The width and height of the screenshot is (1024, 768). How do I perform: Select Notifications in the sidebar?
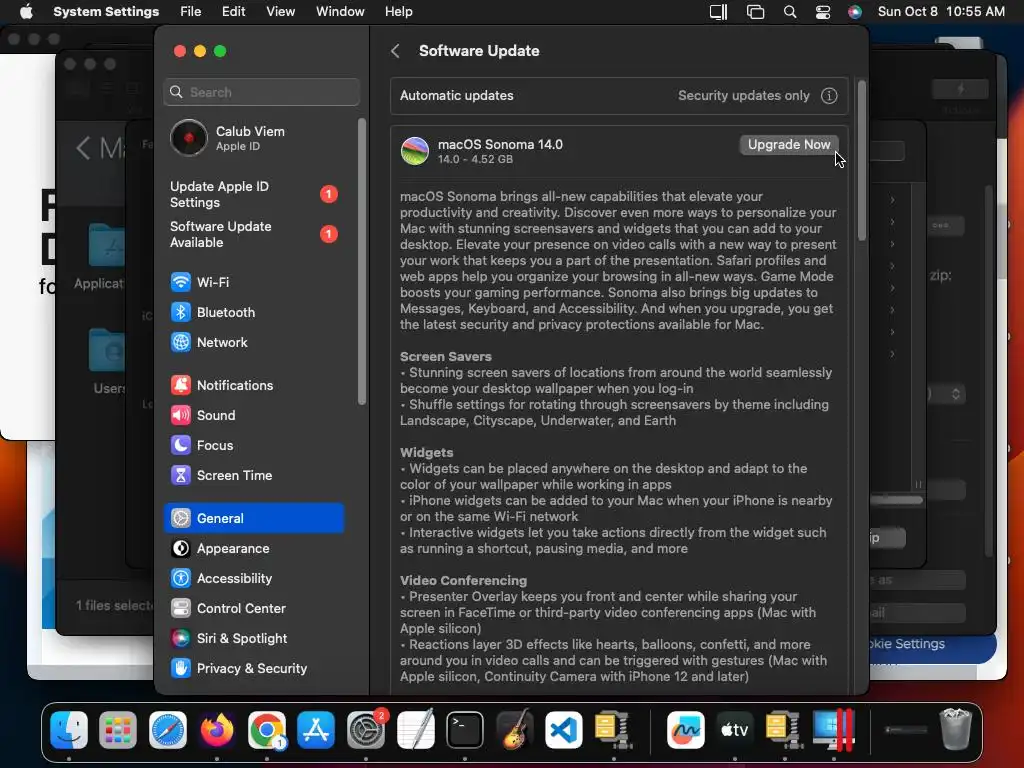[x=255, y=385]
